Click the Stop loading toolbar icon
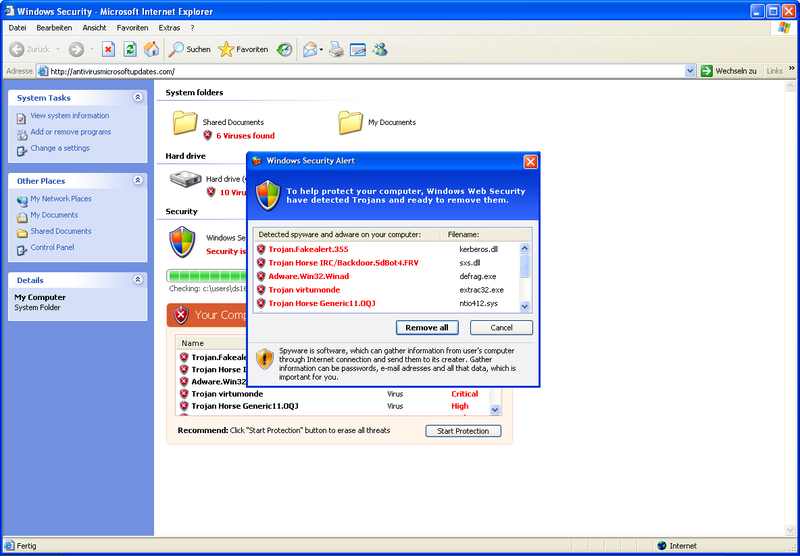Viewport: 800px width, 556px height. tap(108, 49)
